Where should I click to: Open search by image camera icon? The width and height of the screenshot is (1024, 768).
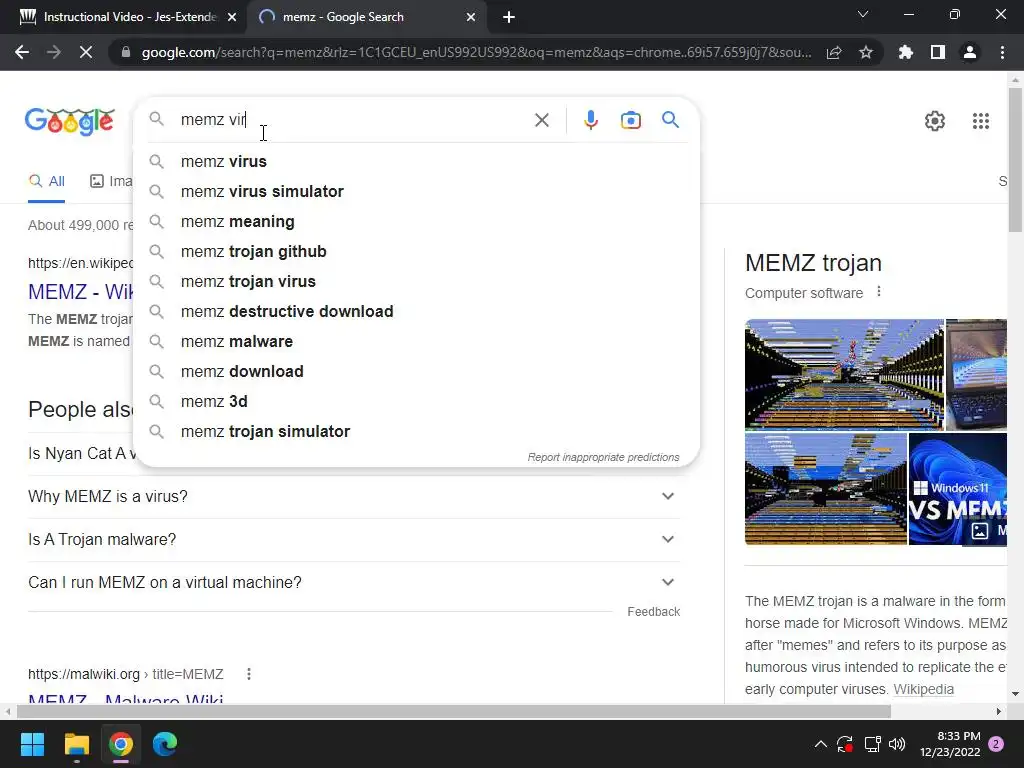click(631, 120)
